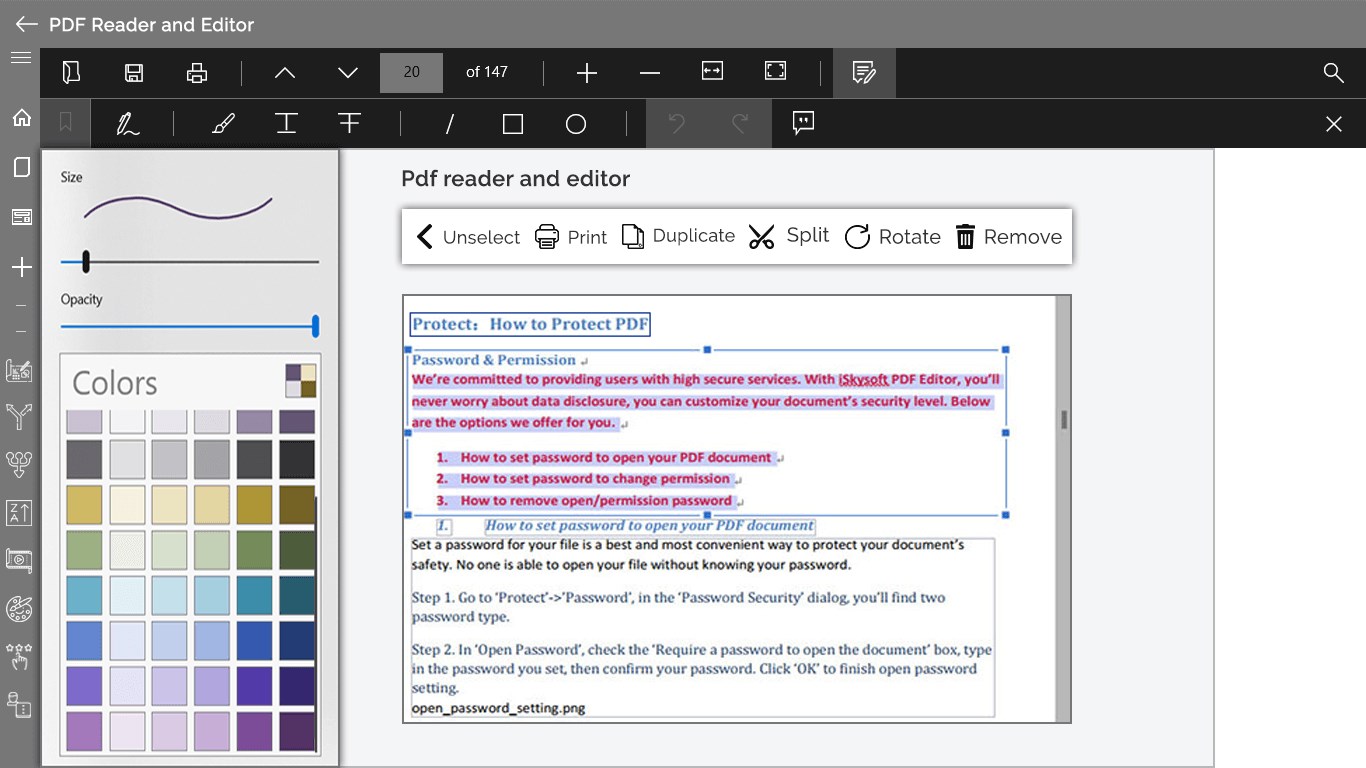The image size is (1366, 768).
Task: Click the Remove button
Action: [1008, 237]
